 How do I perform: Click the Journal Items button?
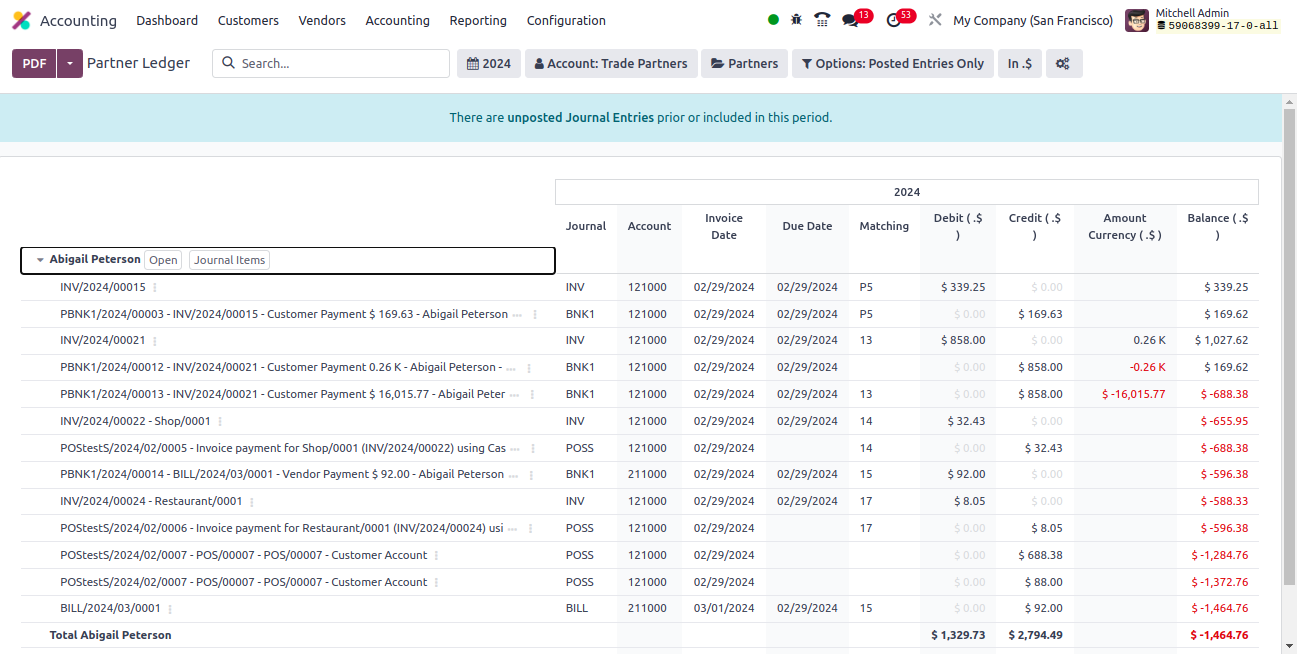[x=230, y=260]
